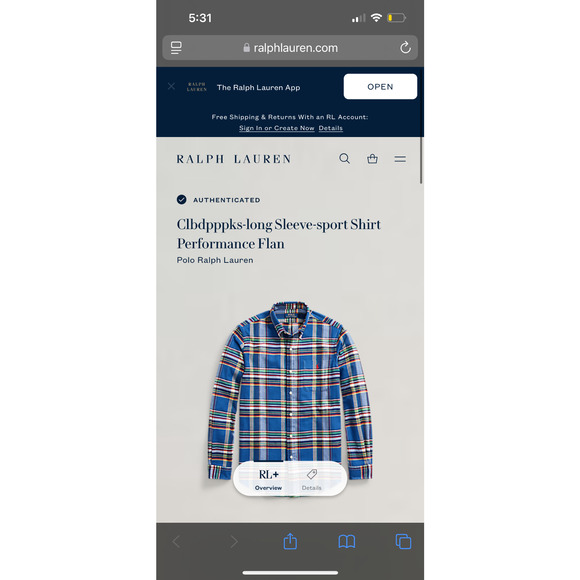The image size is (580, 580).
Task: Switch to the Details tab
Action: pos(311,479)
